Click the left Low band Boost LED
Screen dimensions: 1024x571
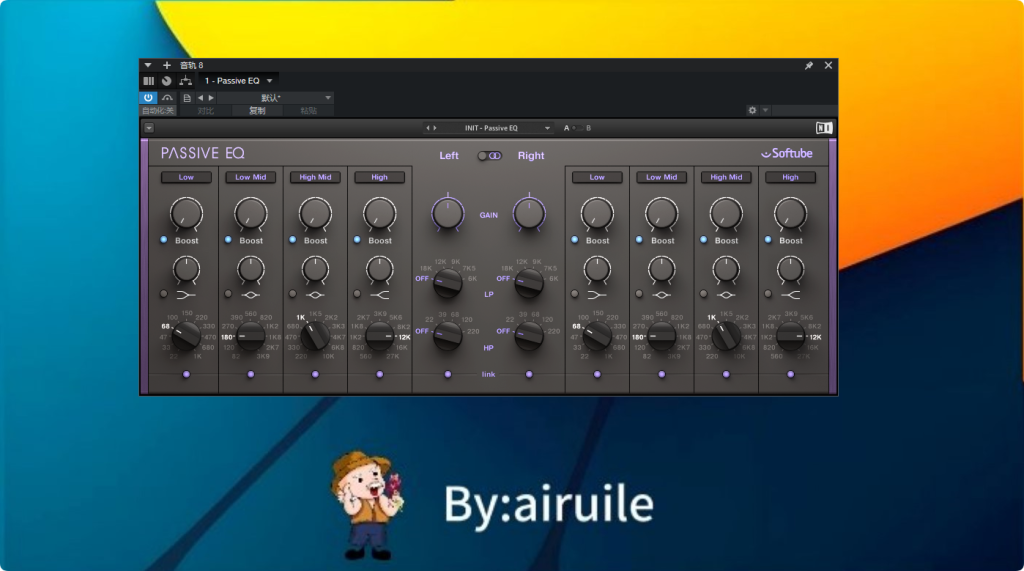(x=164, y=240)
